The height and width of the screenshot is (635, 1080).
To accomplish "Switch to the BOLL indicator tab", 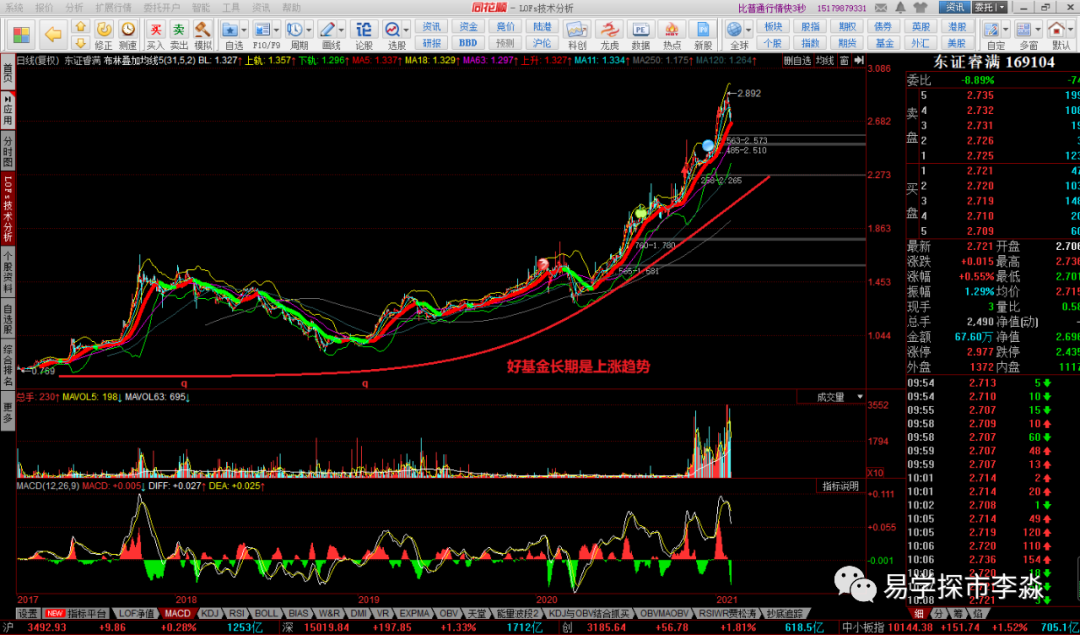I will pyautogui.click(x=266, y=613).
